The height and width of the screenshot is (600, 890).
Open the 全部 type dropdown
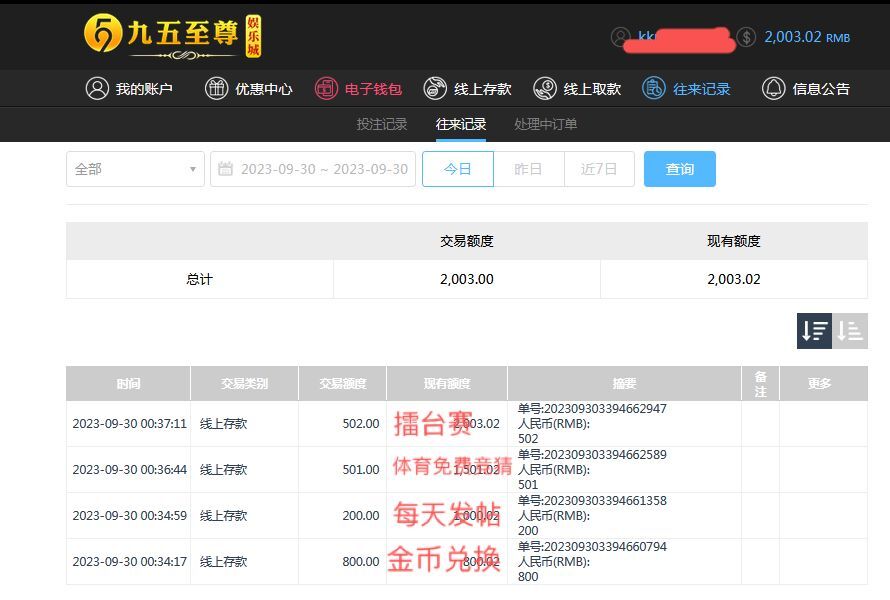(135, 169)
